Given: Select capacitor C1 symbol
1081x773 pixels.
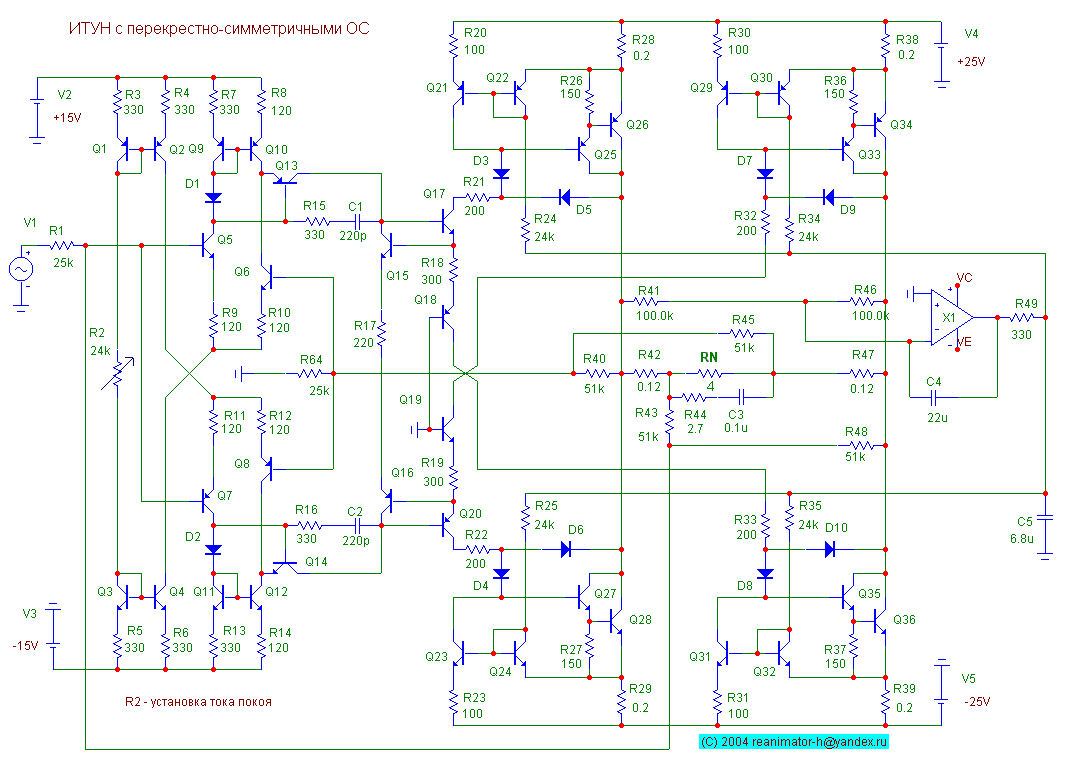Looking at the screenshot, I should click(x=358, y=221).
